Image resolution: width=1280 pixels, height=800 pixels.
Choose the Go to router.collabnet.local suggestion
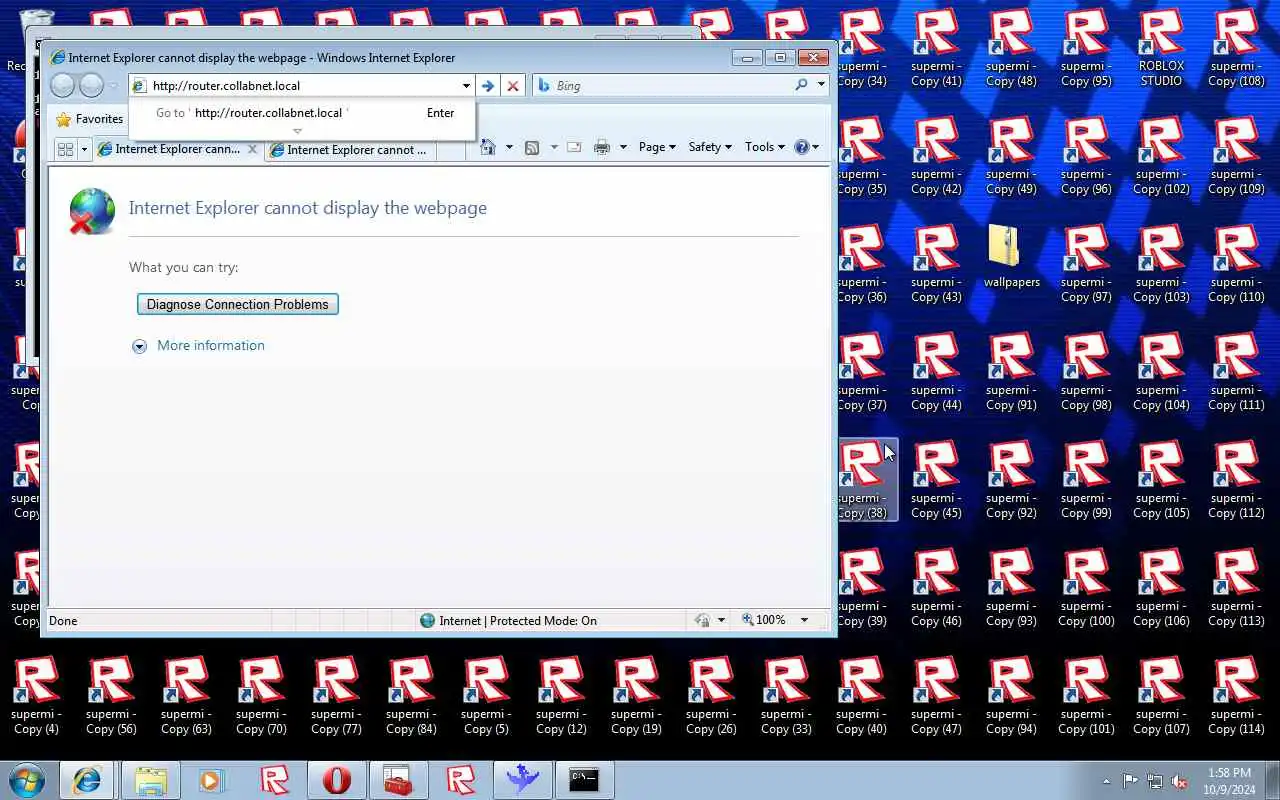point(301,113)
